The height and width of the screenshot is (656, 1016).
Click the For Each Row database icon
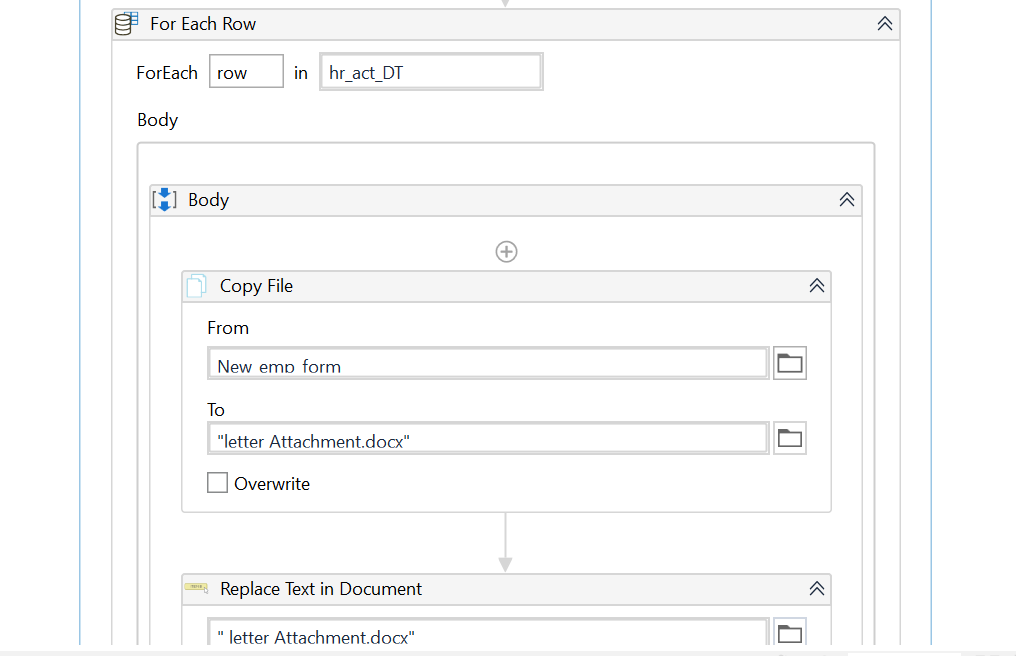[125, 23]
